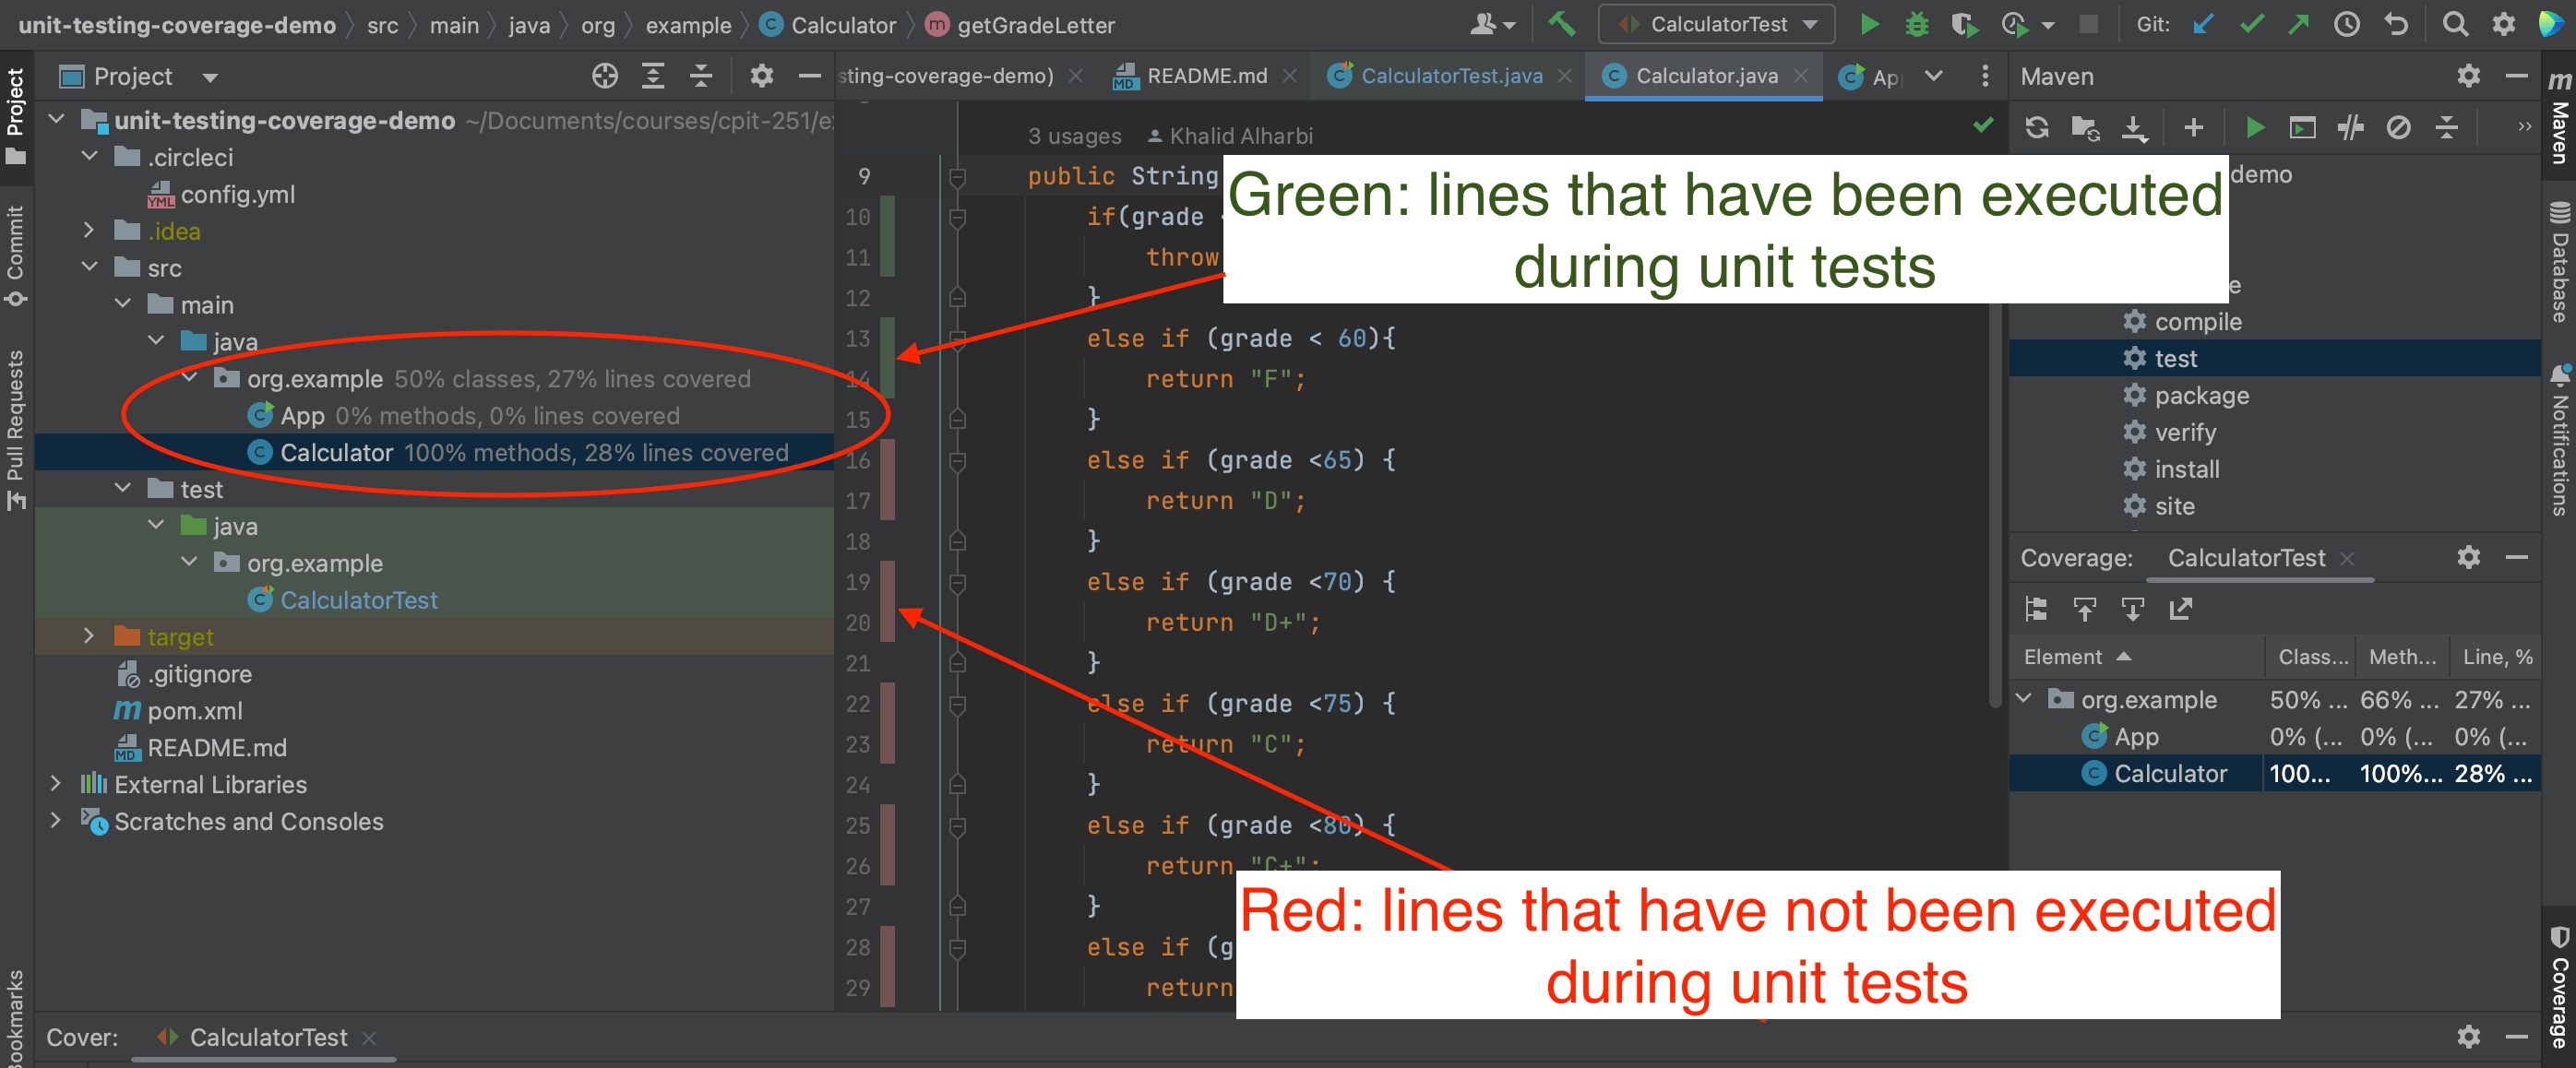Click the Git update project blue arrow
Image resolution: width=2576 pixels, height=1068 pixels.
pos(2203,24)
